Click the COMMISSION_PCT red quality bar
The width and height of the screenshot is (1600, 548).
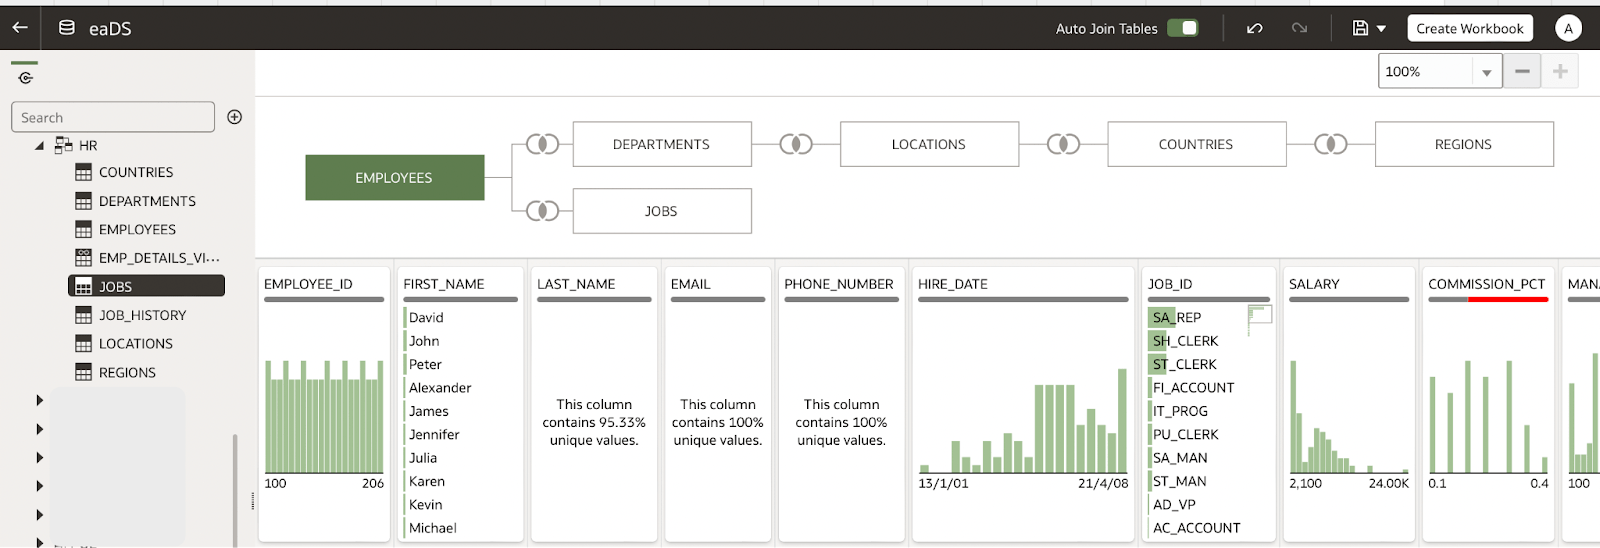[1508, 299]
